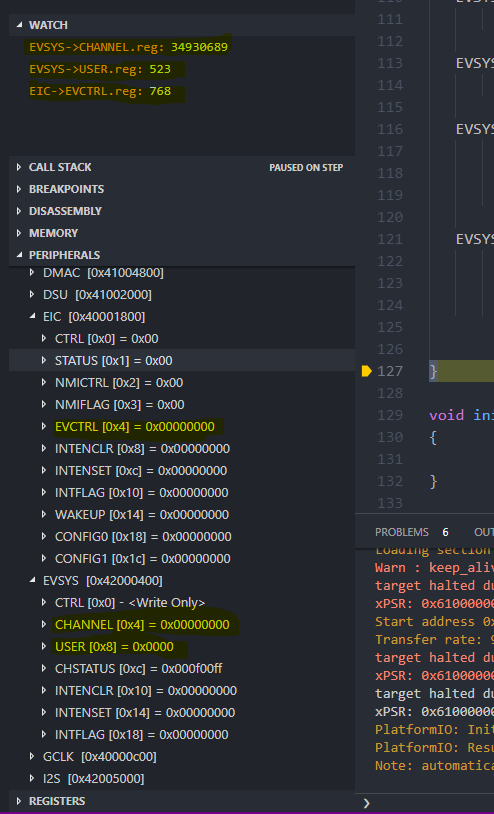Click line number 129 in gutter
494x814 pixels.
pos(390,415)
